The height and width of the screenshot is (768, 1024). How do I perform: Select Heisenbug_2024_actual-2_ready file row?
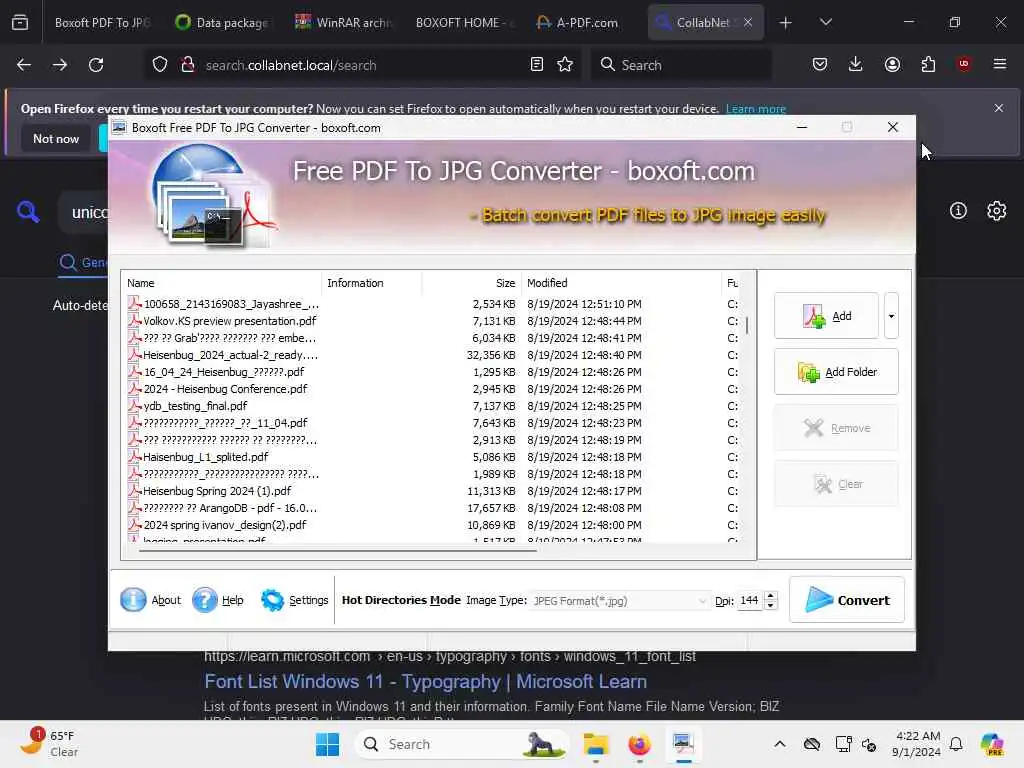point(432,355)
